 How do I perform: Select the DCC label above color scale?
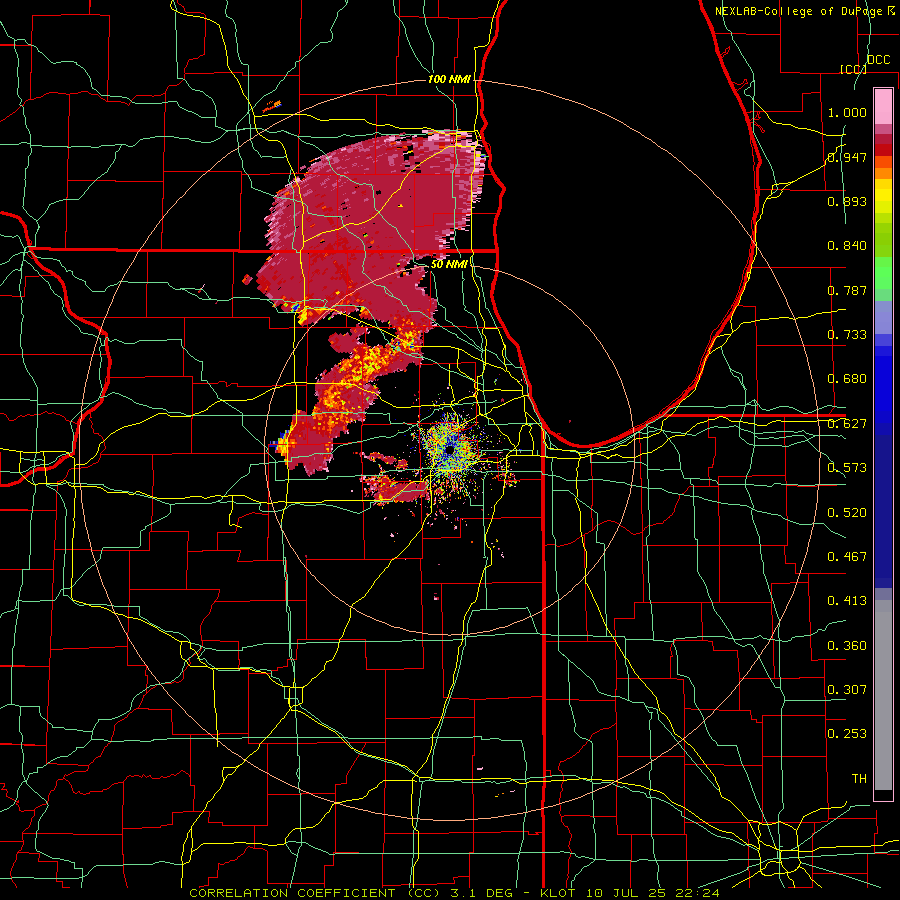[878, 60]
